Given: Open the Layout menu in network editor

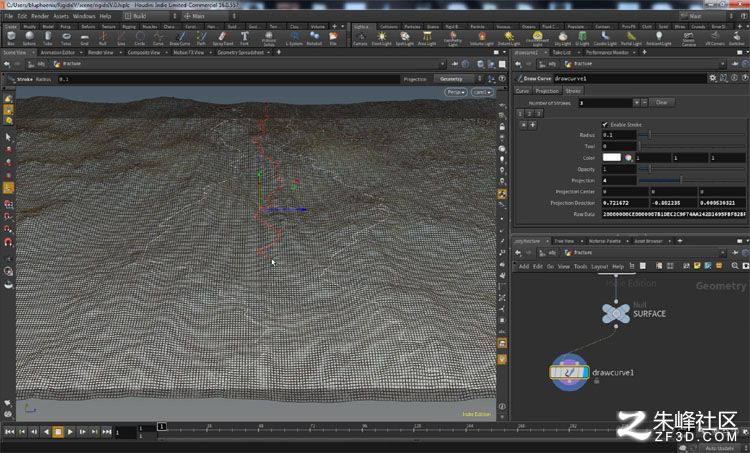Looking at the screenshot, I should 599,266.
